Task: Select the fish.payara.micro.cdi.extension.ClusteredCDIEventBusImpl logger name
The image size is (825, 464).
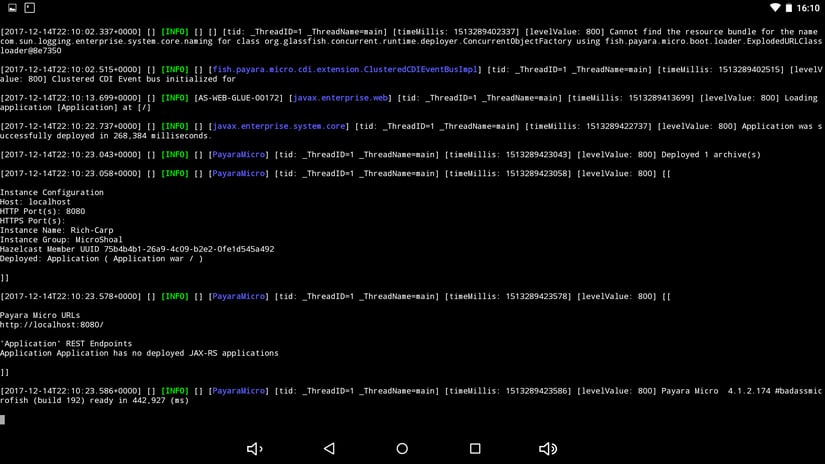Action: coord(345,69)
